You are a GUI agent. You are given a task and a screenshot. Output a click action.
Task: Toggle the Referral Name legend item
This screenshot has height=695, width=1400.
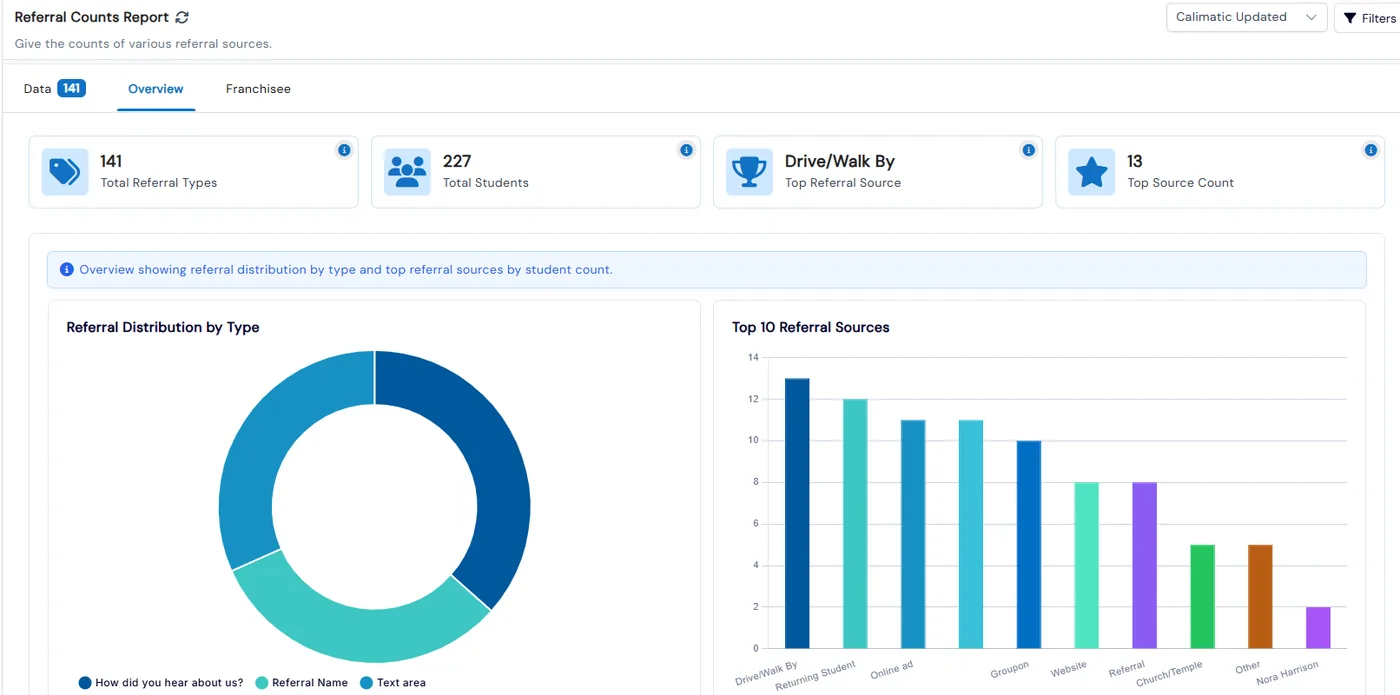click(x=302, y=683)
